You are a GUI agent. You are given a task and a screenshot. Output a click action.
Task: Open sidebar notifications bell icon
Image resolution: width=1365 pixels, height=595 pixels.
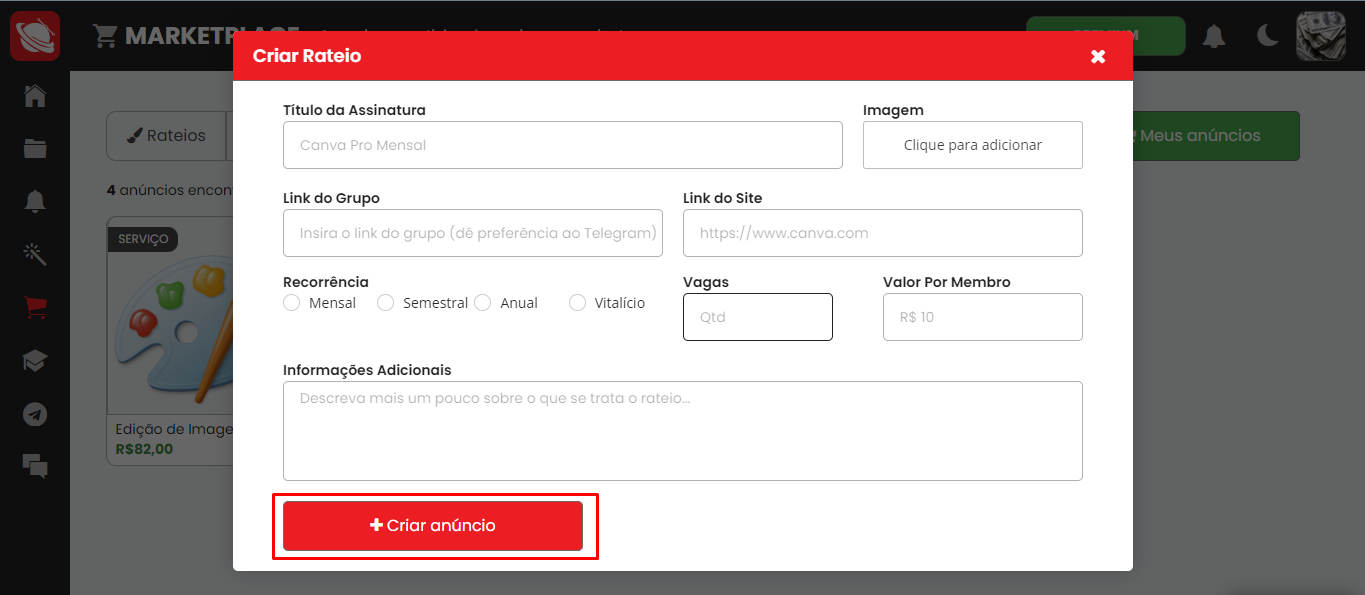(x=35, y=201)
